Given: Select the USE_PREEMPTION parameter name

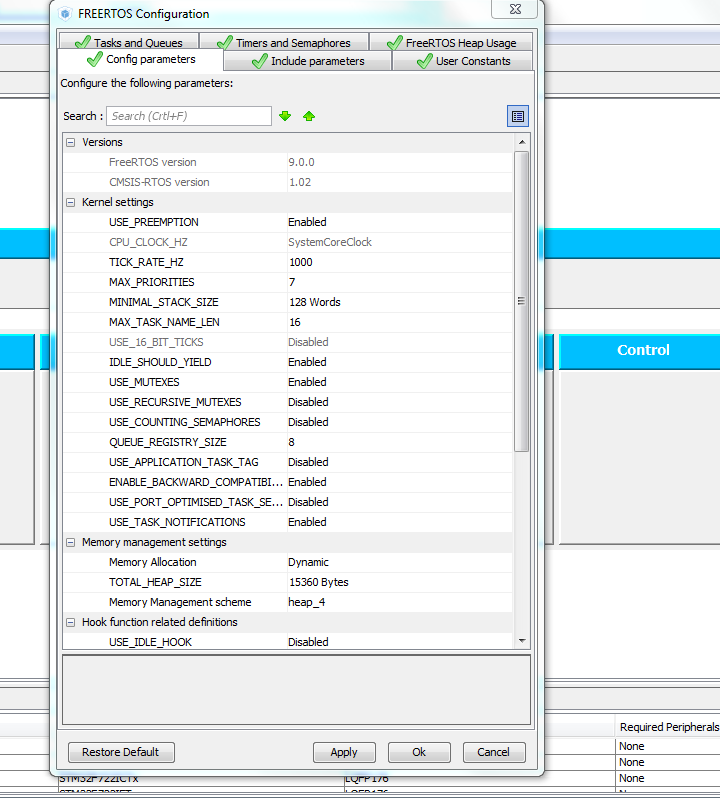Looking at the screenshot, I should tap(154, 222).
